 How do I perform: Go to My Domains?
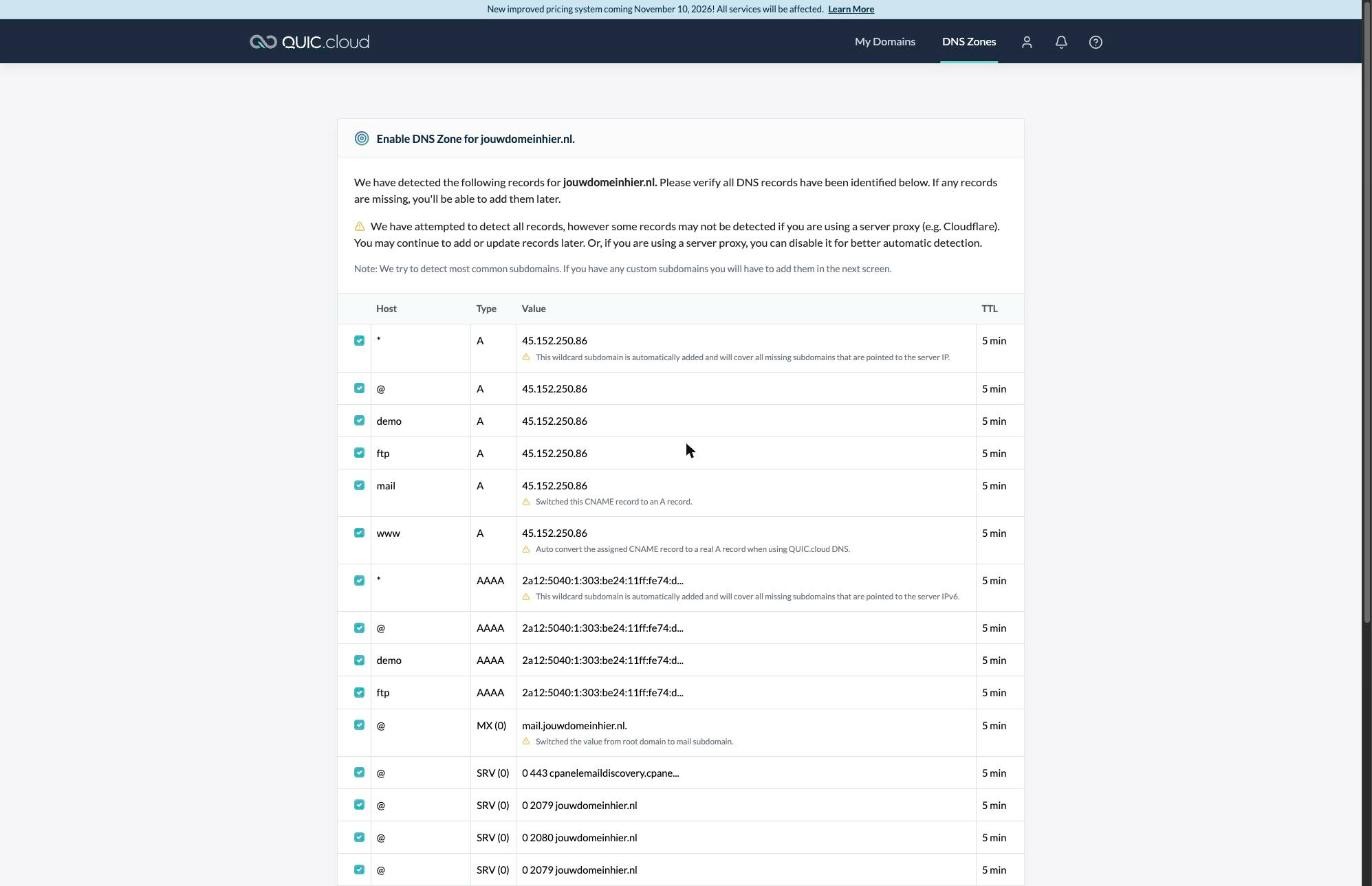click(x=885, y=42)
